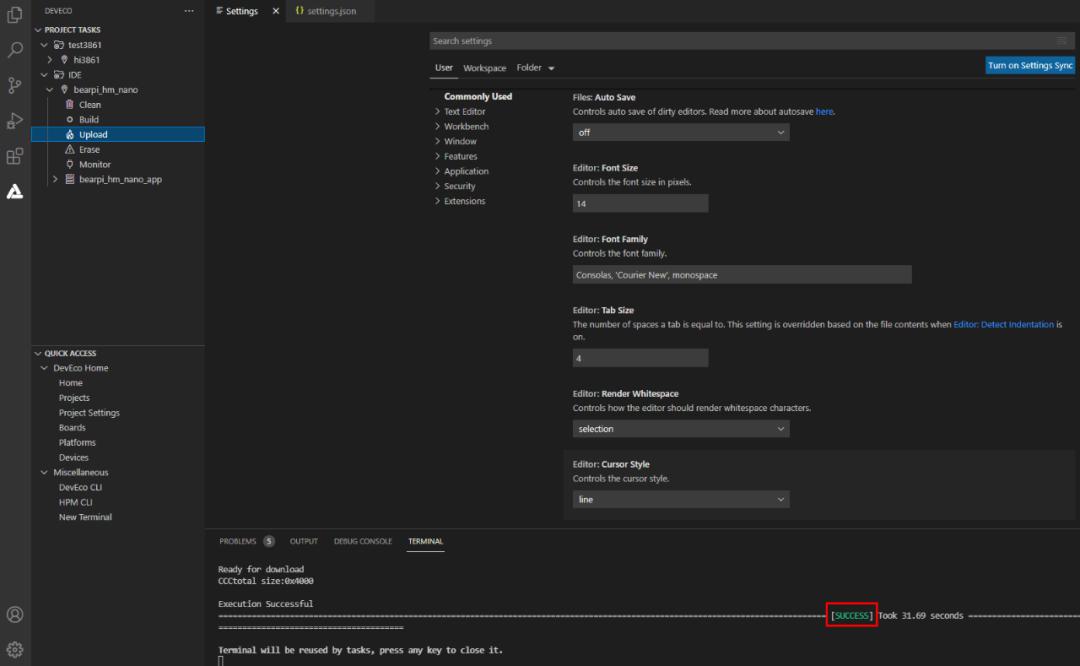
Task: Open New Terminal in Quick Access
Action: [x=85, y=517]
